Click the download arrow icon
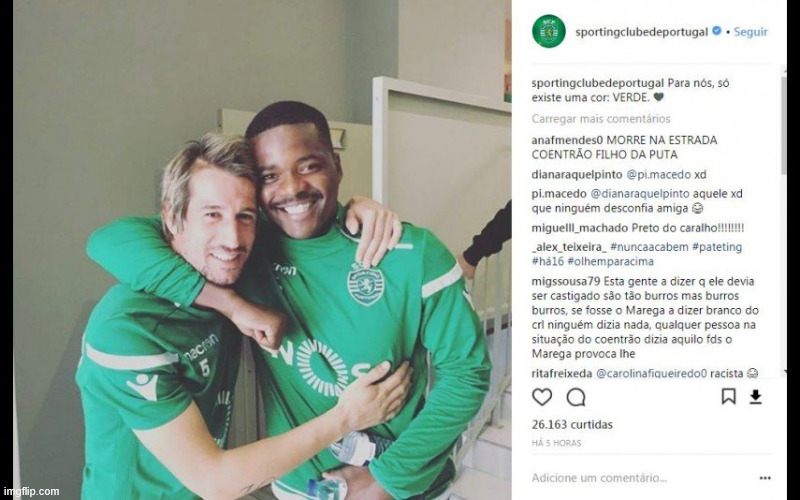Viewport: 800px width, 500px height. [x=756, y=397]
